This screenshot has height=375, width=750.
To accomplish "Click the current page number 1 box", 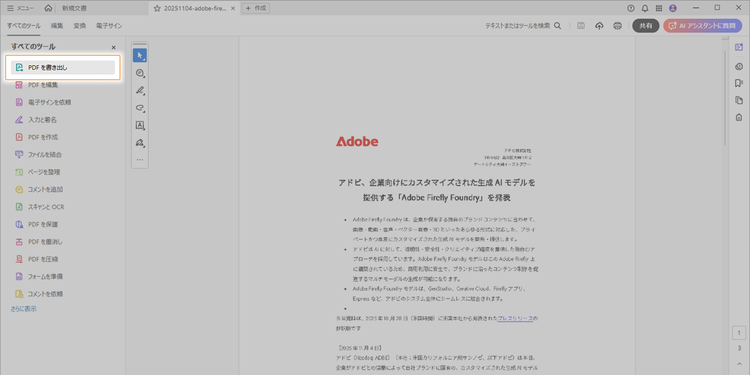I will 739,333.
